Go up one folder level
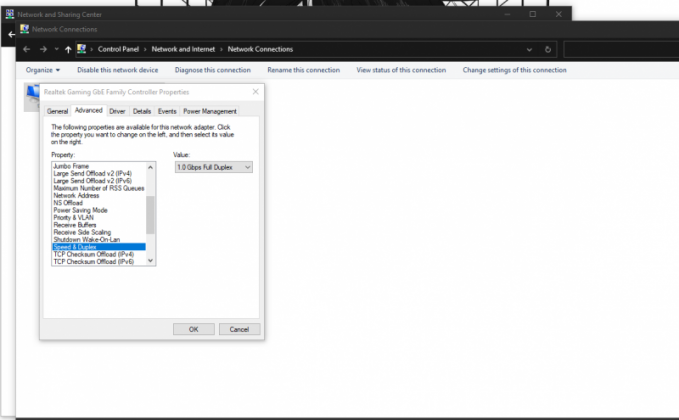 (x=68, y=49)
